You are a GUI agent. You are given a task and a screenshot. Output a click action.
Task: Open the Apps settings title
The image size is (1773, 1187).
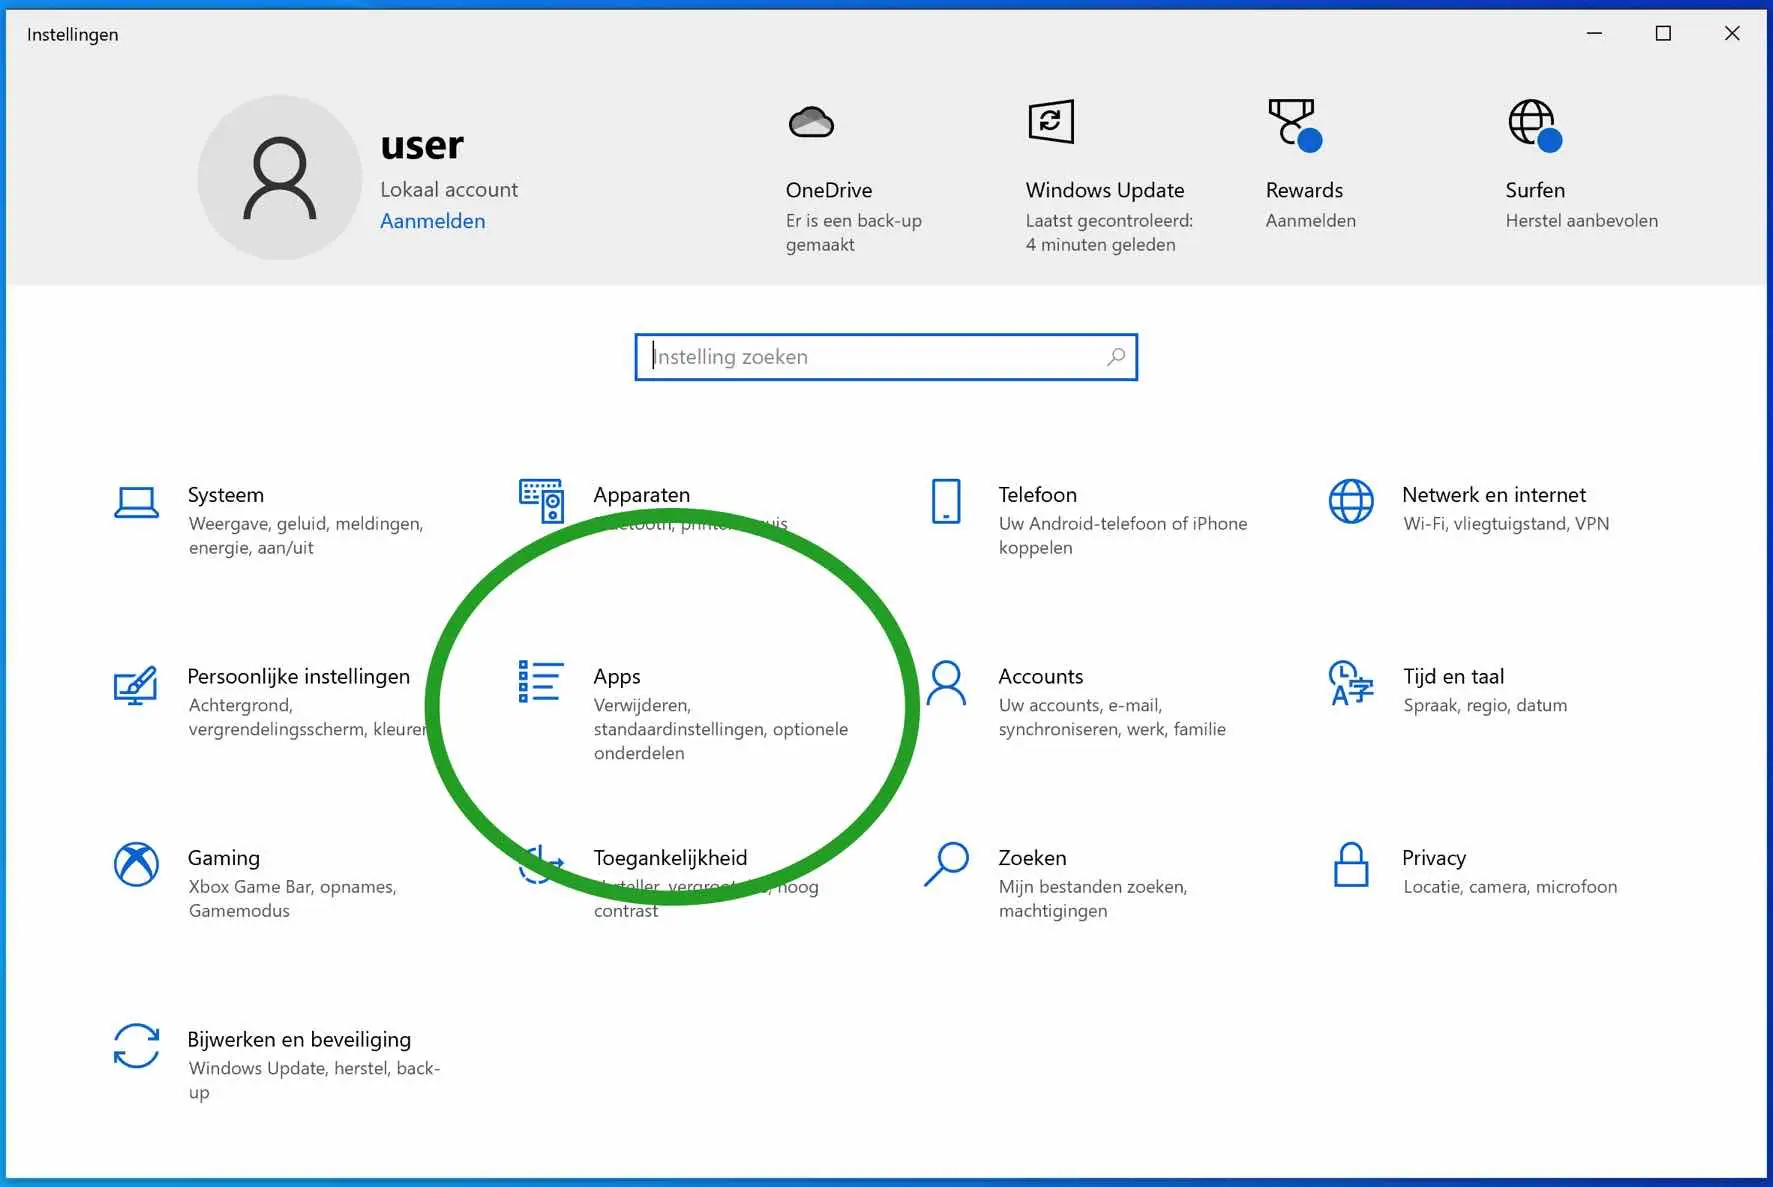(617, 677)
